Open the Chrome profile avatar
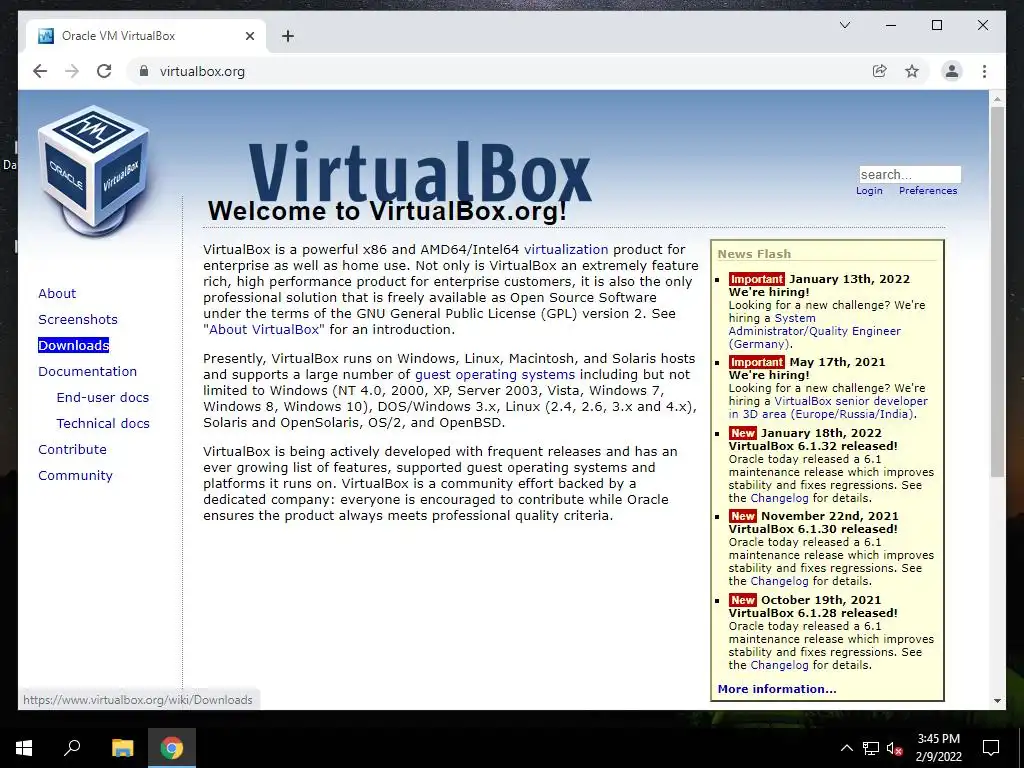The height and width of the screenshot is (768, 1024). coord(952,71)
